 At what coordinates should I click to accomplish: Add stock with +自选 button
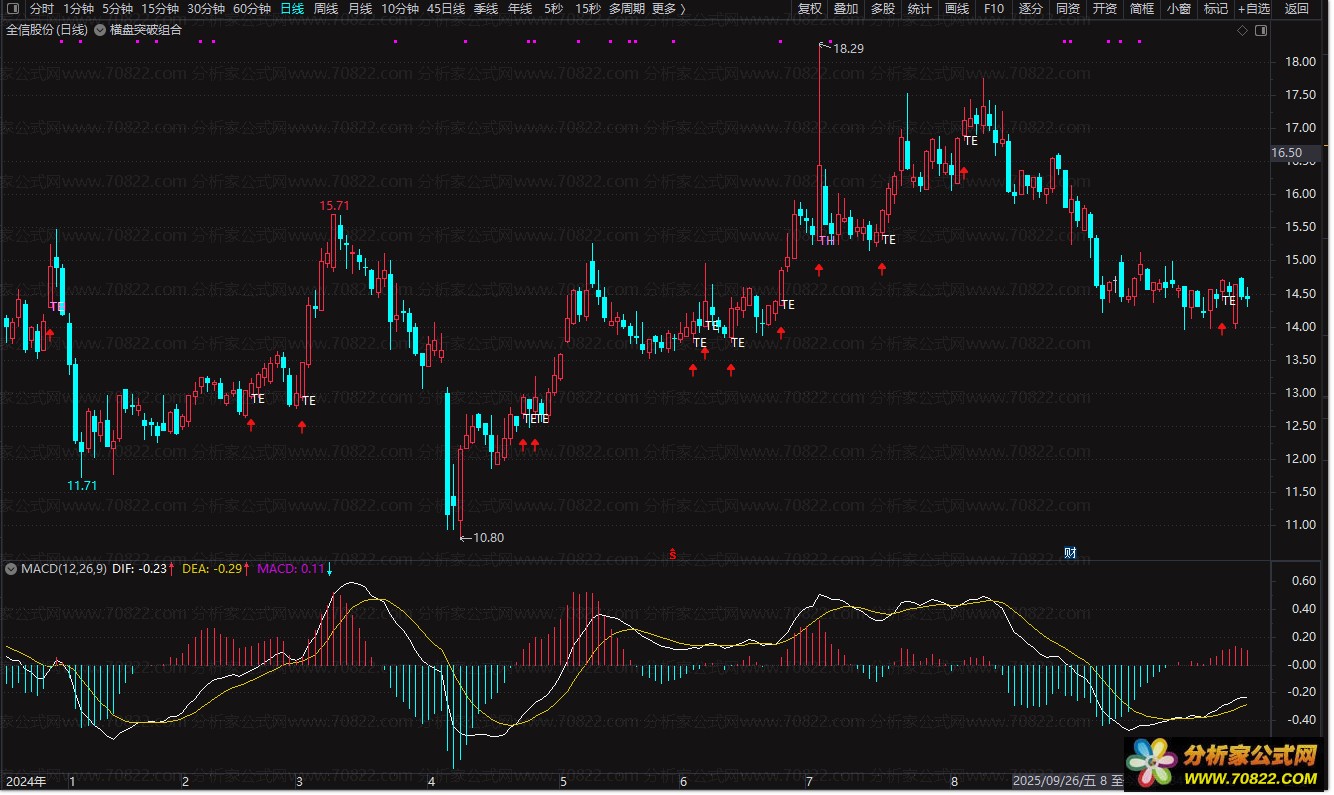click(x=1254, y=9)
